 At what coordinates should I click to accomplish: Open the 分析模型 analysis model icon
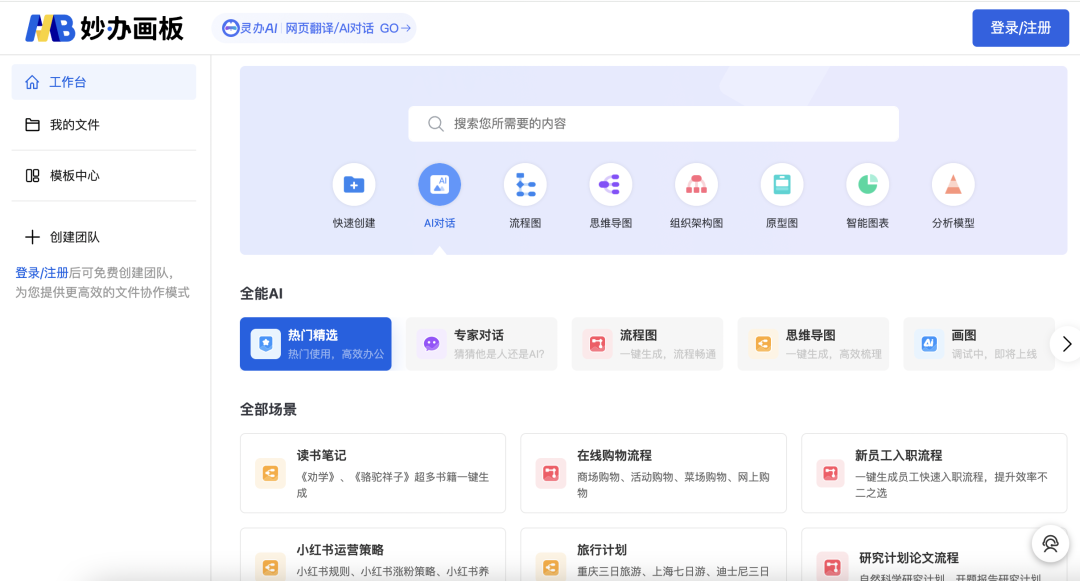[953, 184]
